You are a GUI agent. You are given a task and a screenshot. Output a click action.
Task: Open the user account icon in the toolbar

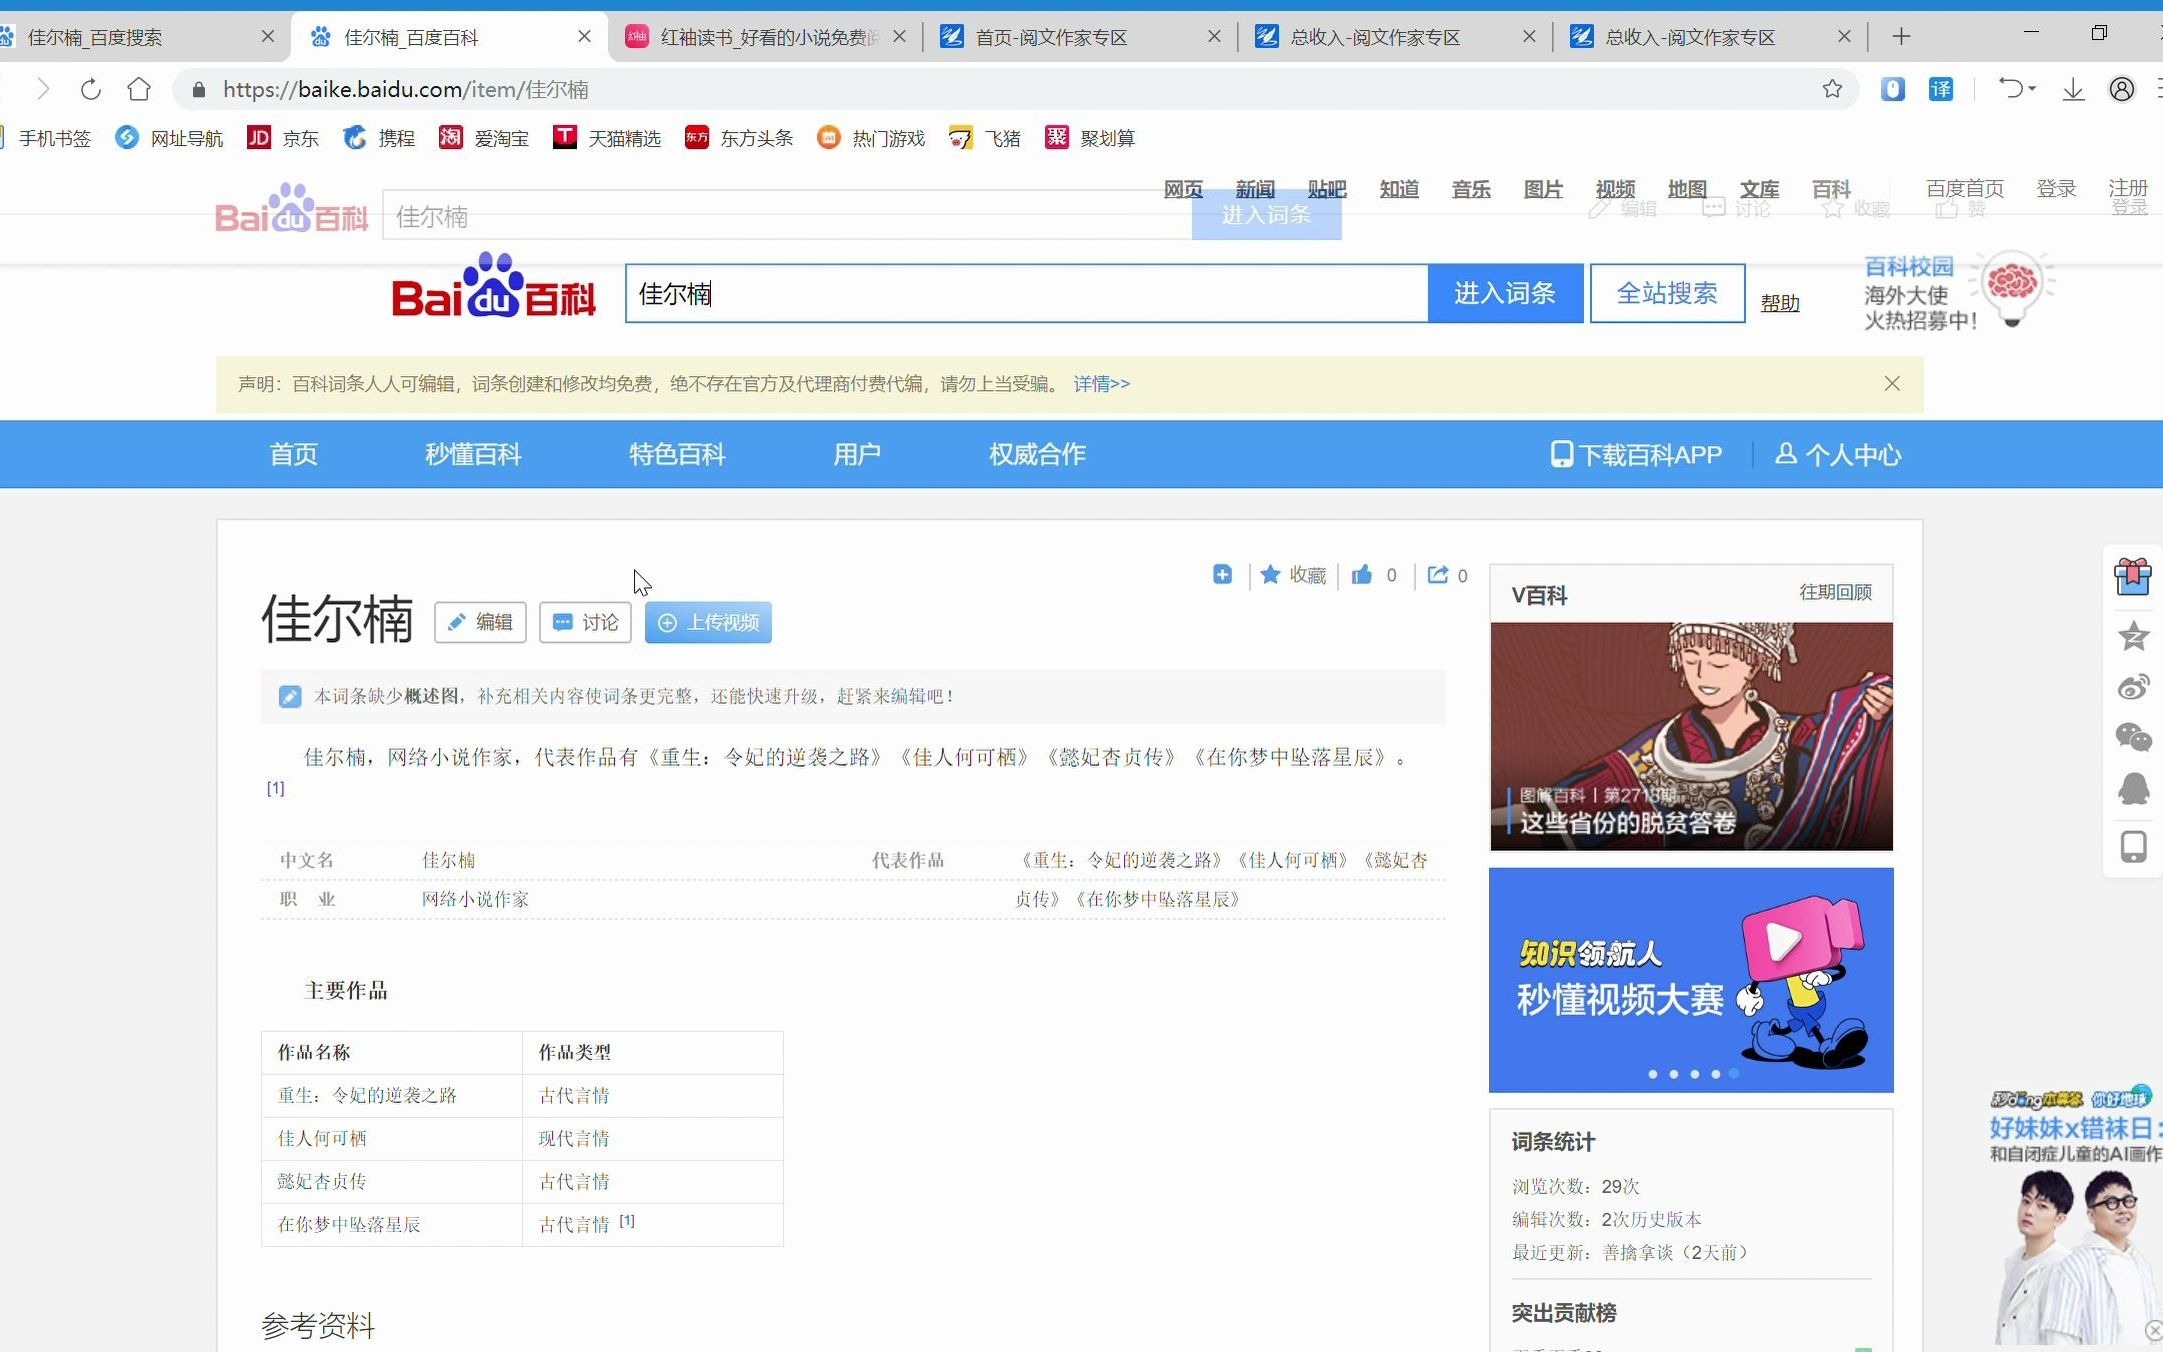(x=2122, y=89)
